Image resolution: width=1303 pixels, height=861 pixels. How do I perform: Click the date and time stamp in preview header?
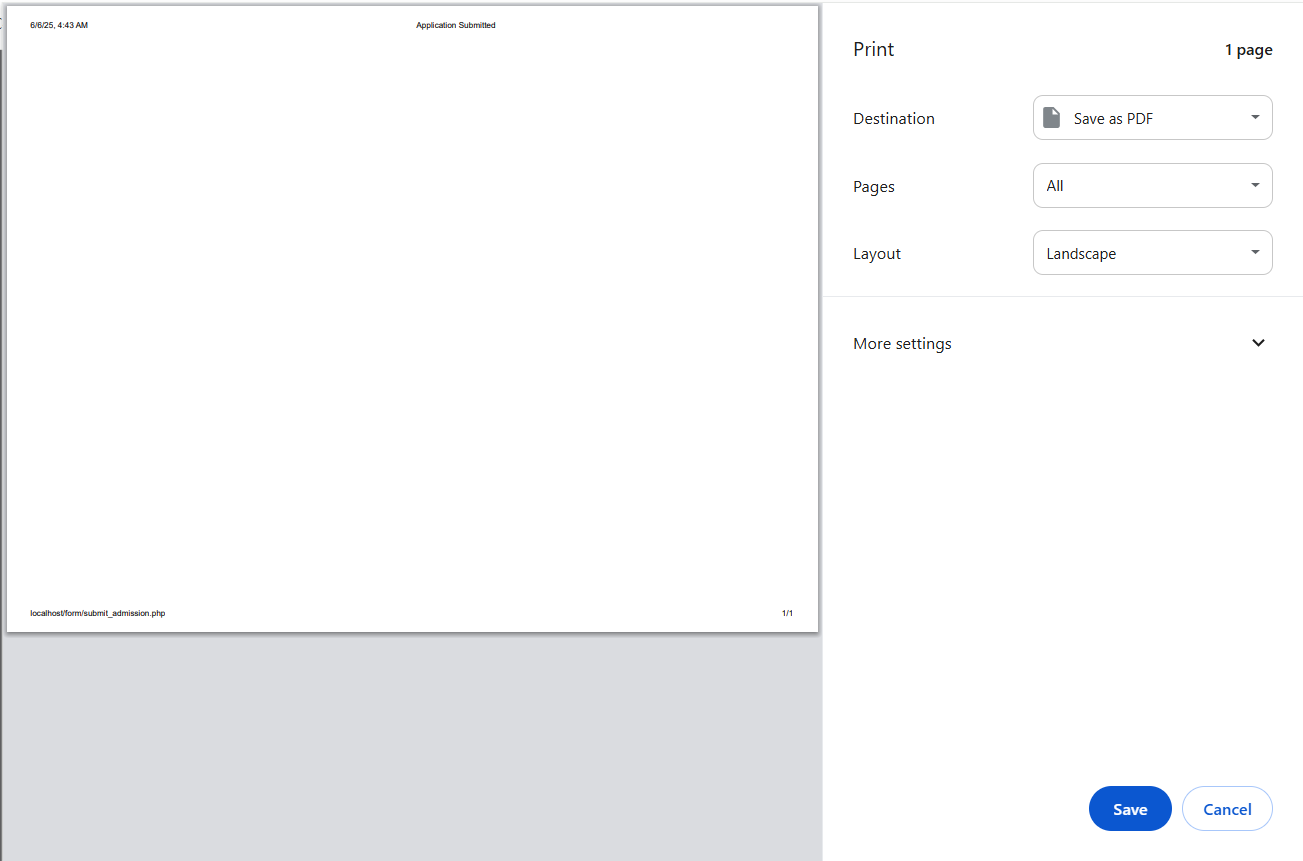(59, 26)
